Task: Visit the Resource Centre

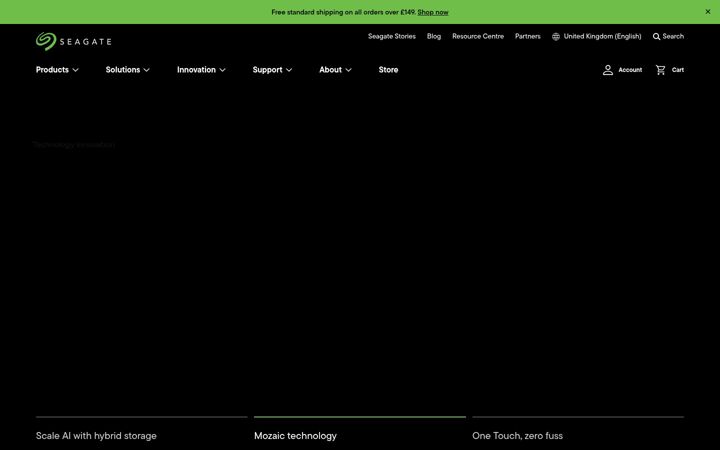Action: tap(478, 36)
